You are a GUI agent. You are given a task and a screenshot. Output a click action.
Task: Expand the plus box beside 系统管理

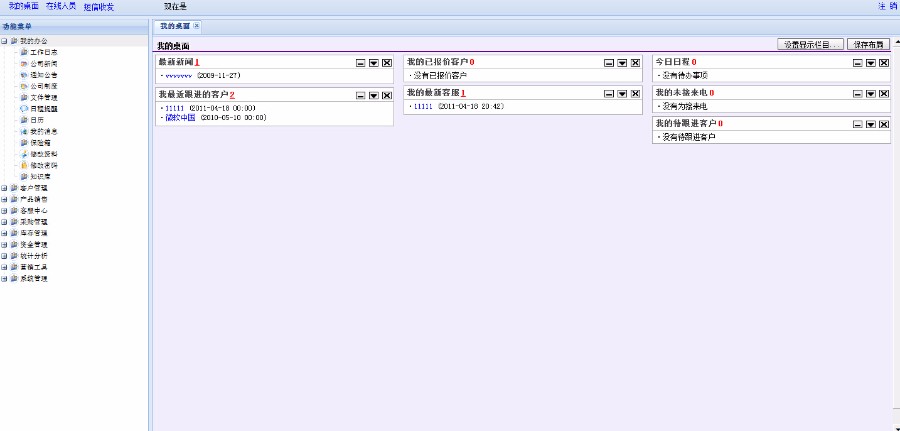pyautogui.click(x=5, y=278)
